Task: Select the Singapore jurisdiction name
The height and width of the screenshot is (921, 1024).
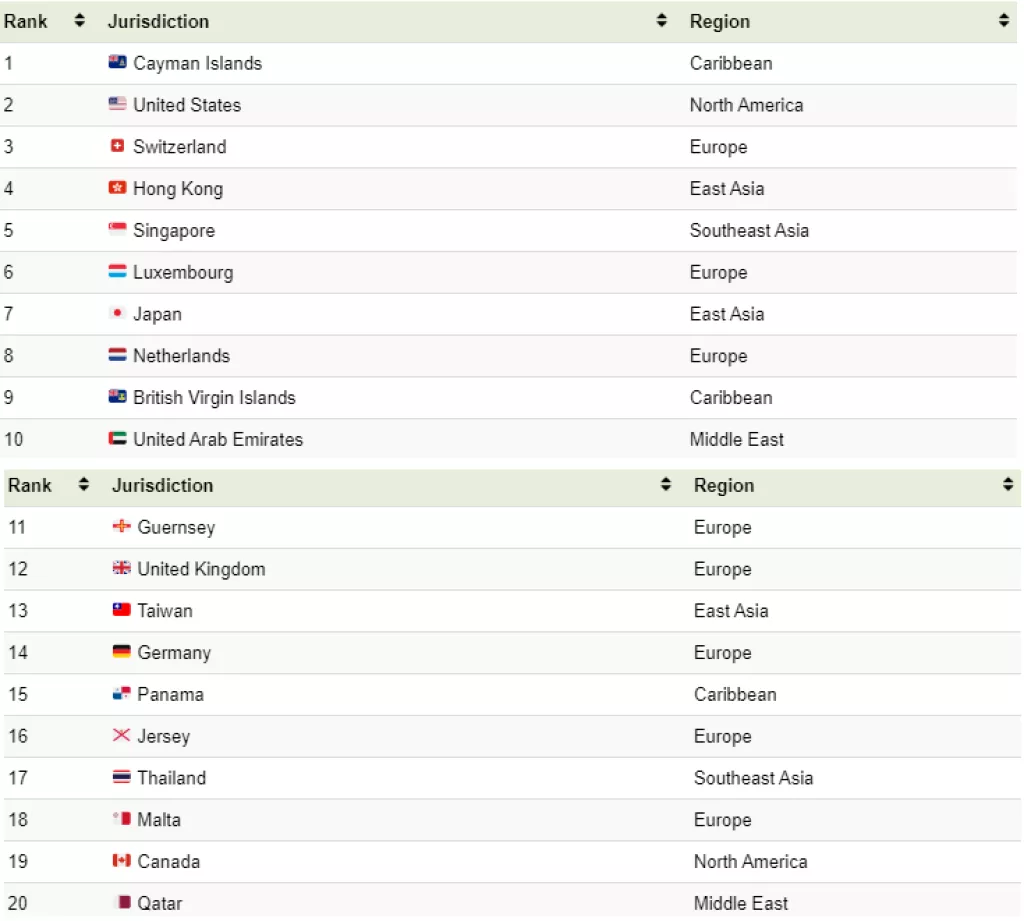Action: [x=174, y=231]
